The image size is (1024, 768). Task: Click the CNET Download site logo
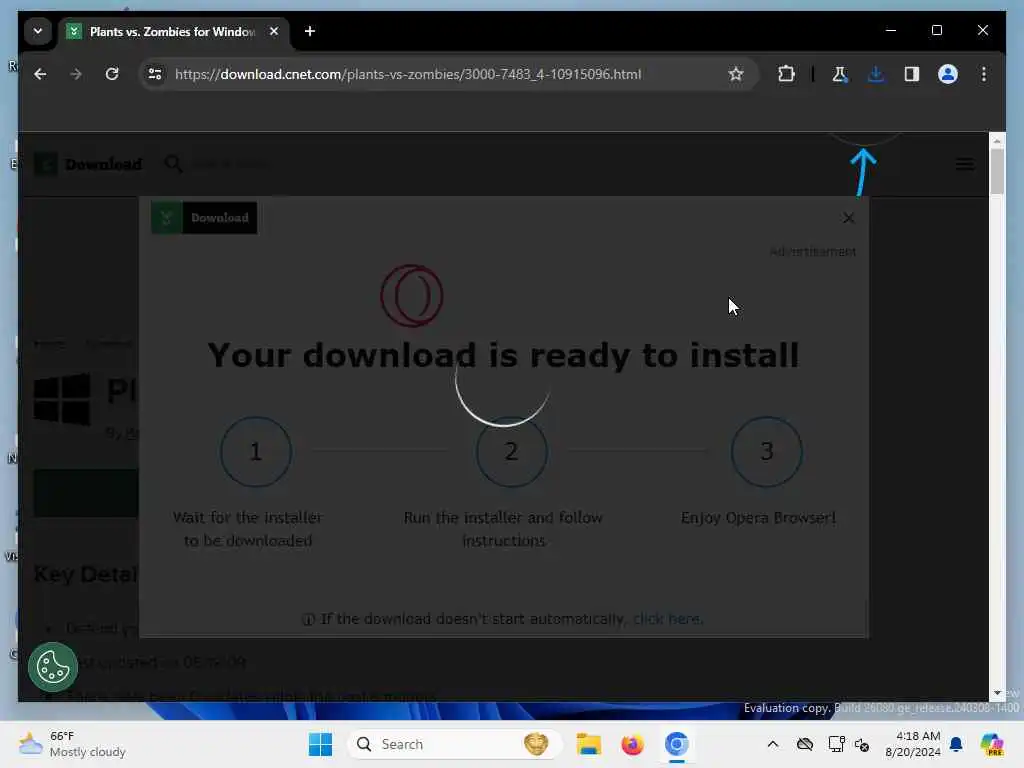[x=88, y=164]
